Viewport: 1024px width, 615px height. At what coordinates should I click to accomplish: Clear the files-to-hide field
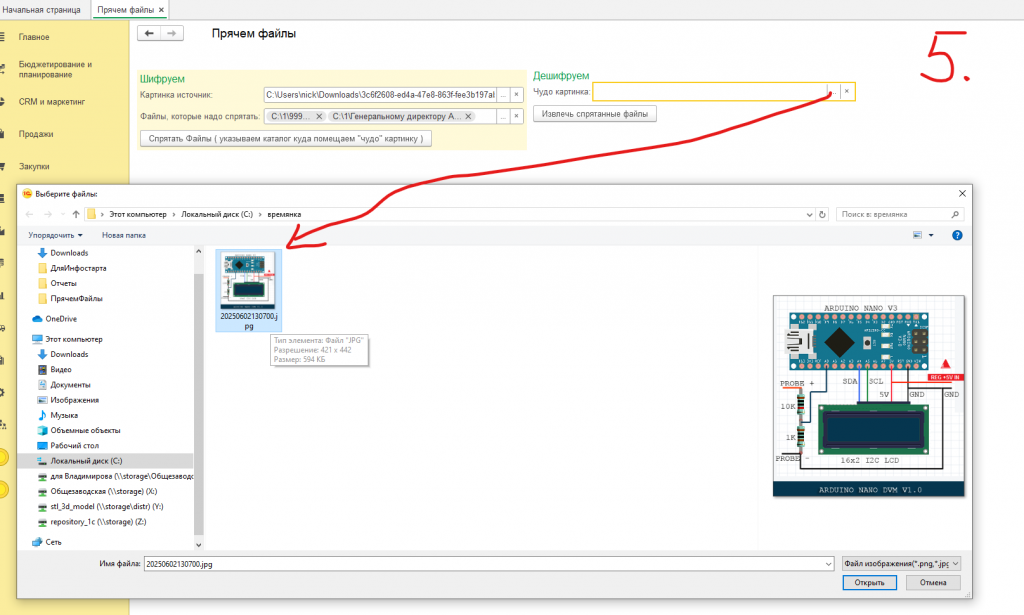tap(517, 116)
